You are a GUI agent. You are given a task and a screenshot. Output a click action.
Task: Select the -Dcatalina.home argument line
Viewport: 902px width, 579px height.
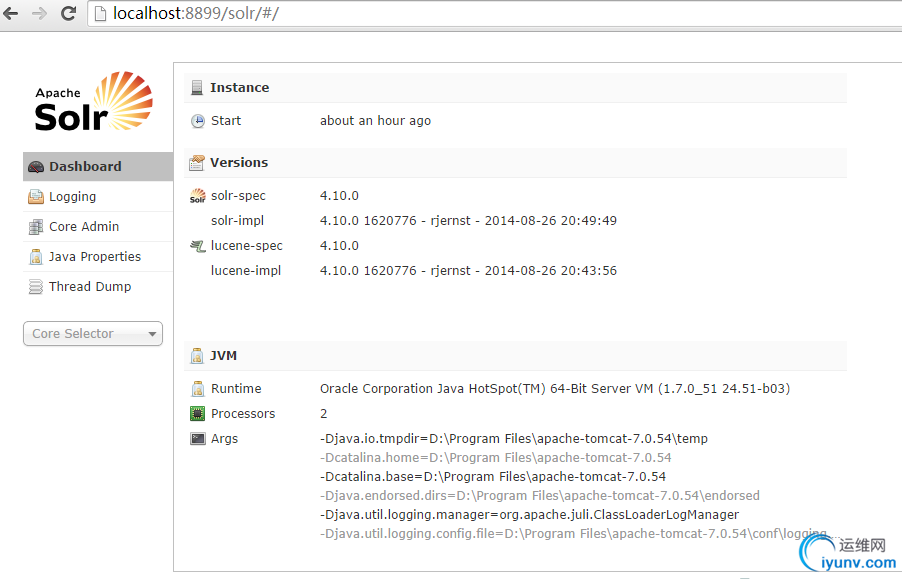point(495,458)
